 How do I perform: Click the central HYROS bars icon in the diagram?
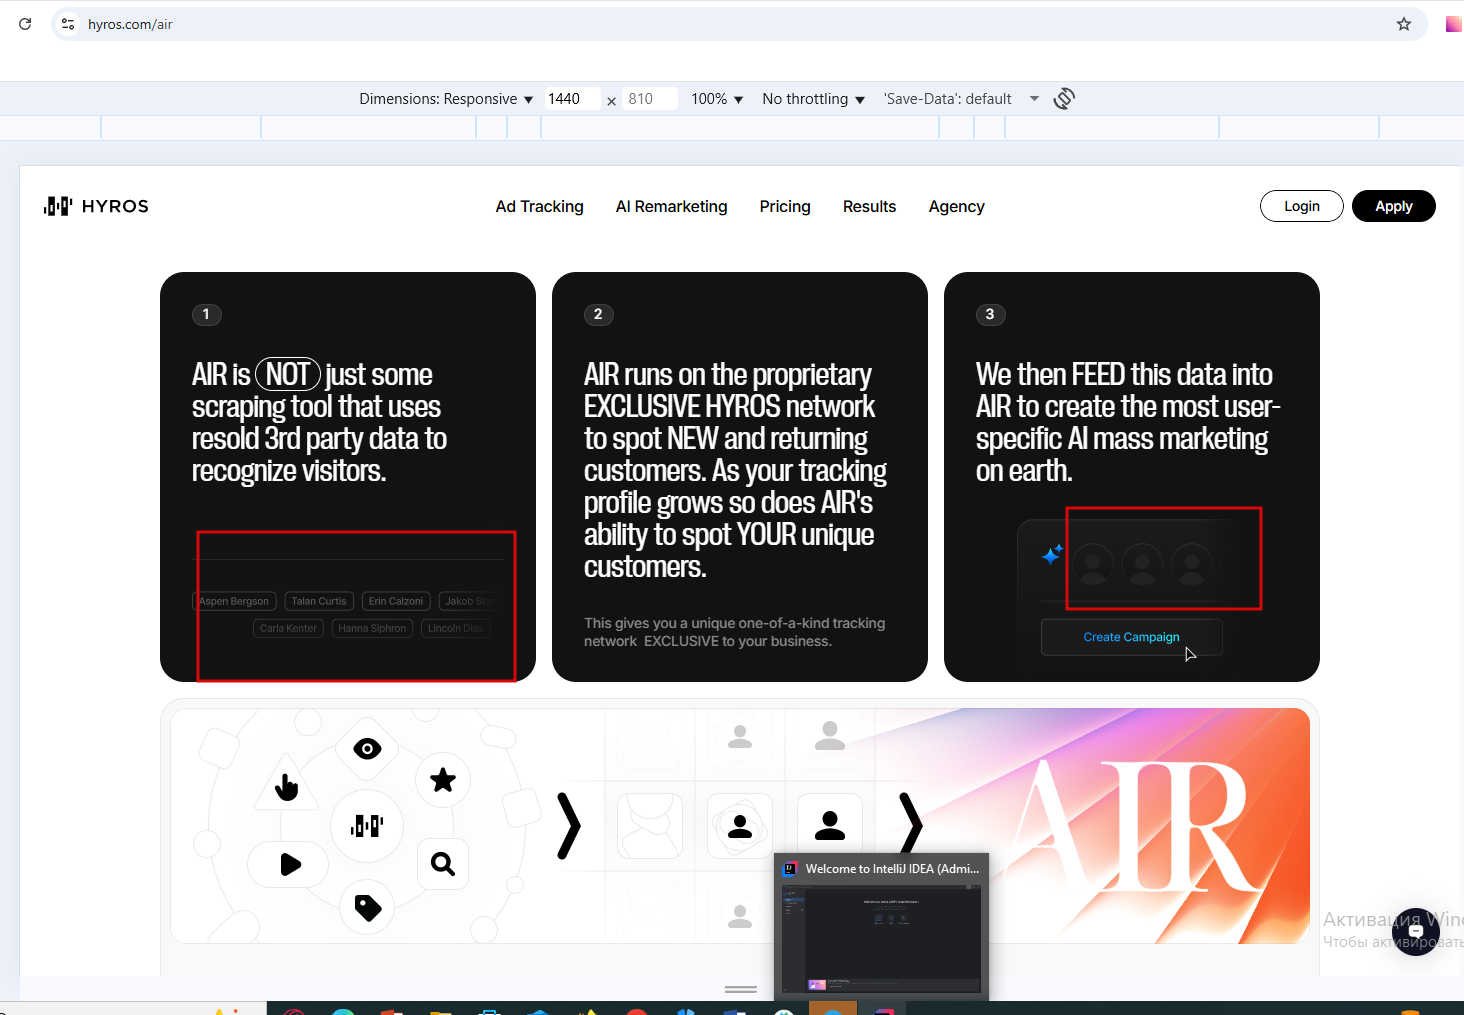[367, 825]
